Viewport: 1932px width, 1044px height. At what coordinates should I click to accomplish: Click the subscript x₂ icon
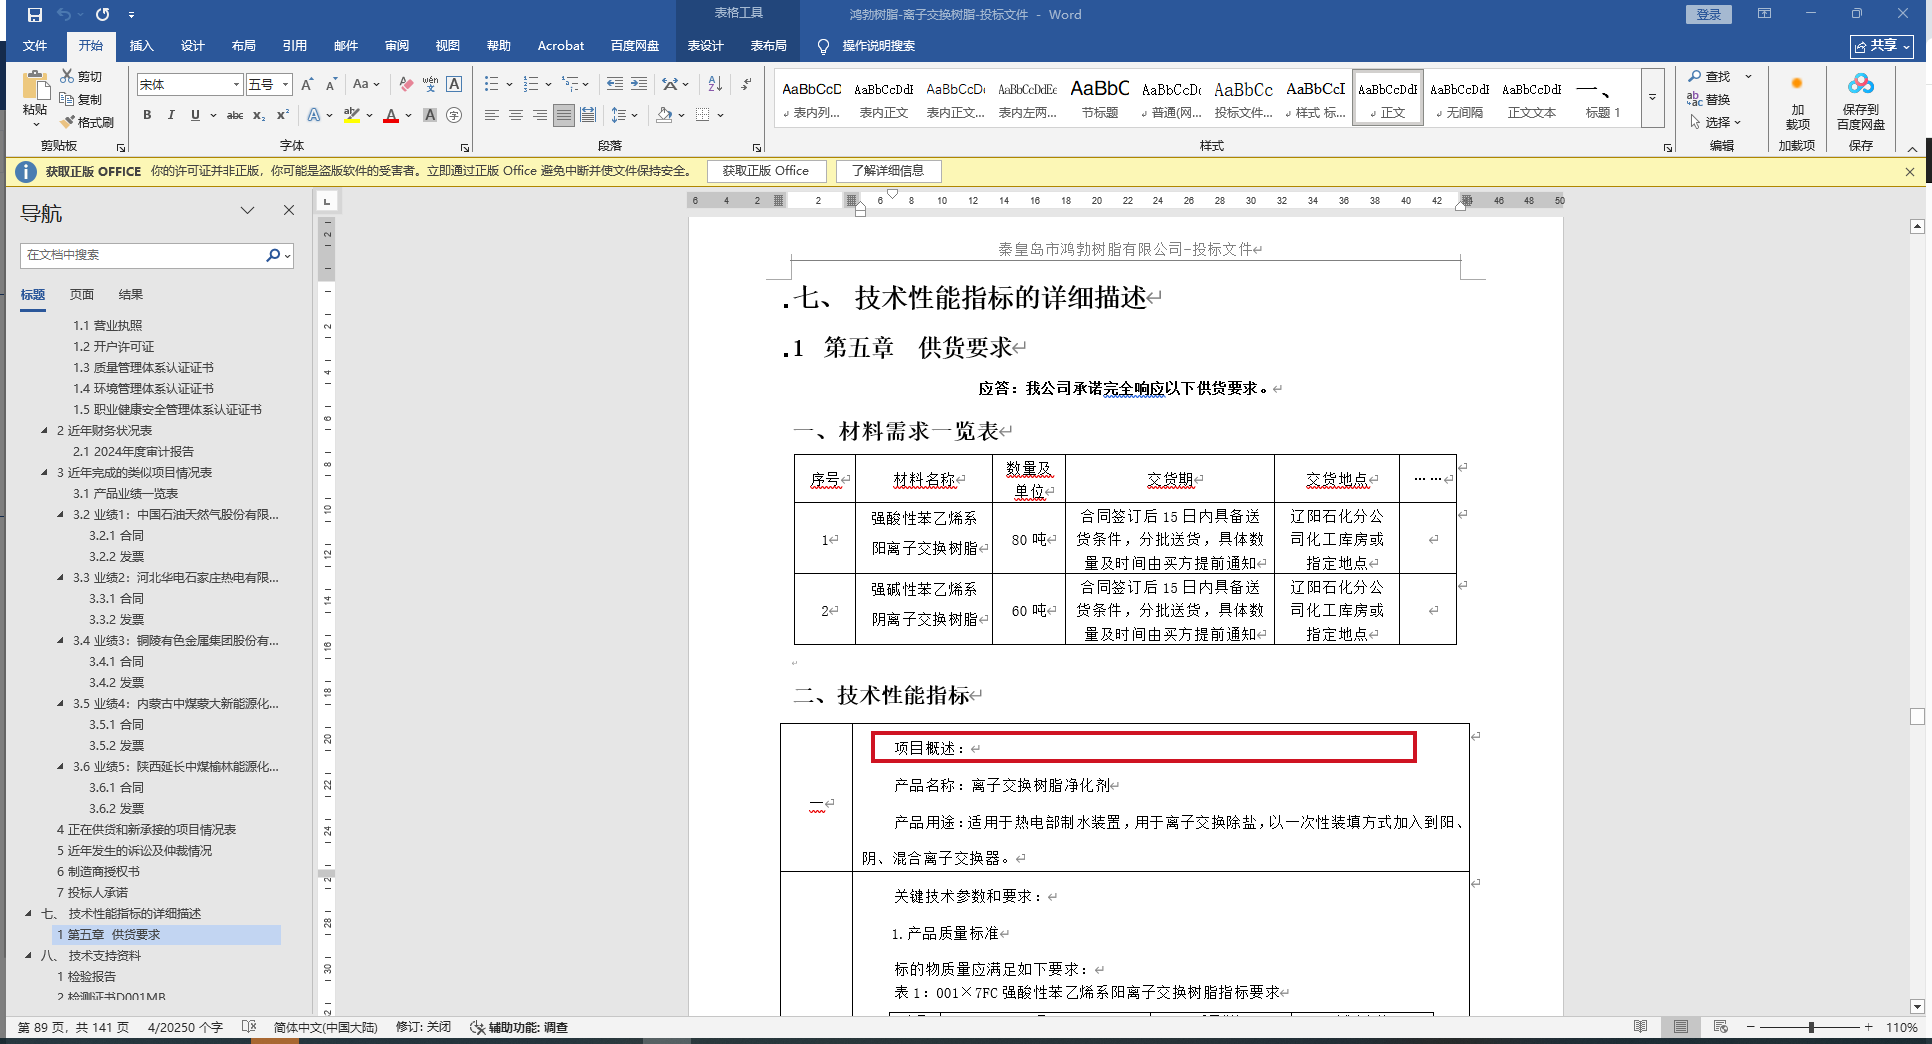point(259,116)
